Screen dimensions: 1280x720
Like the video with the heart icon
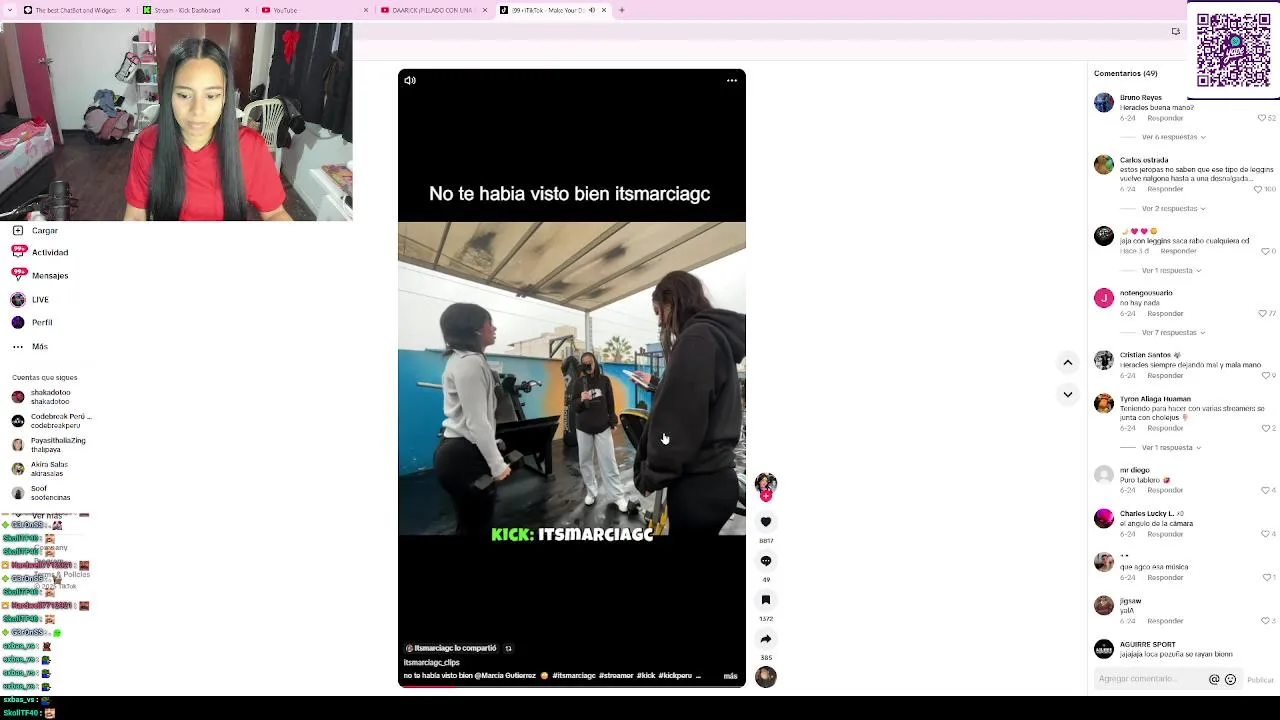pyautogui.click(x=766, y=522)
